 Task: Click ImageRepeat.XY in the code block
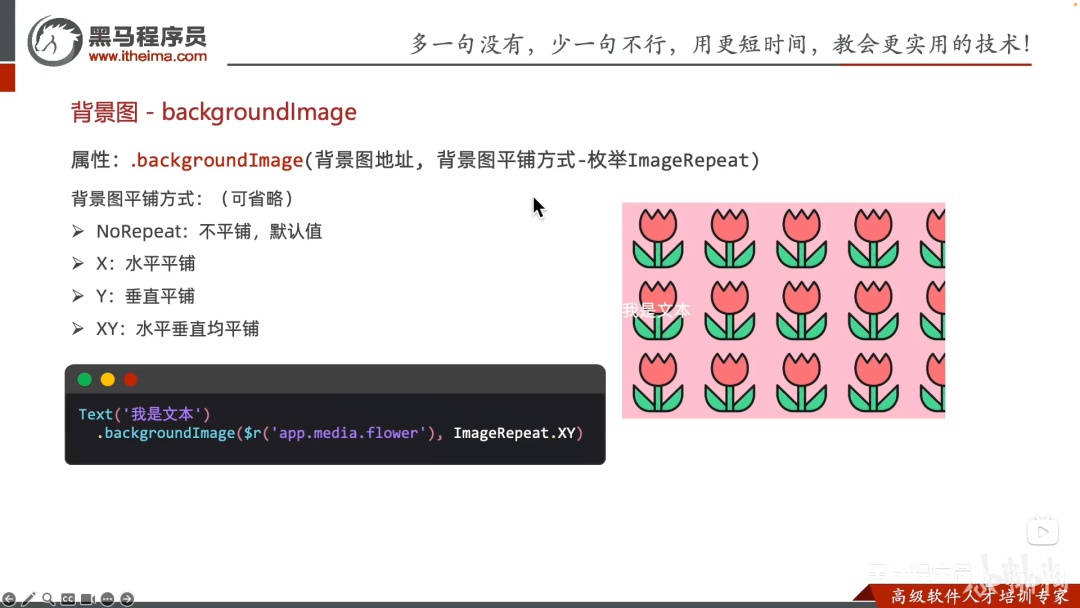pyautogui.click(x=514, y=433)
